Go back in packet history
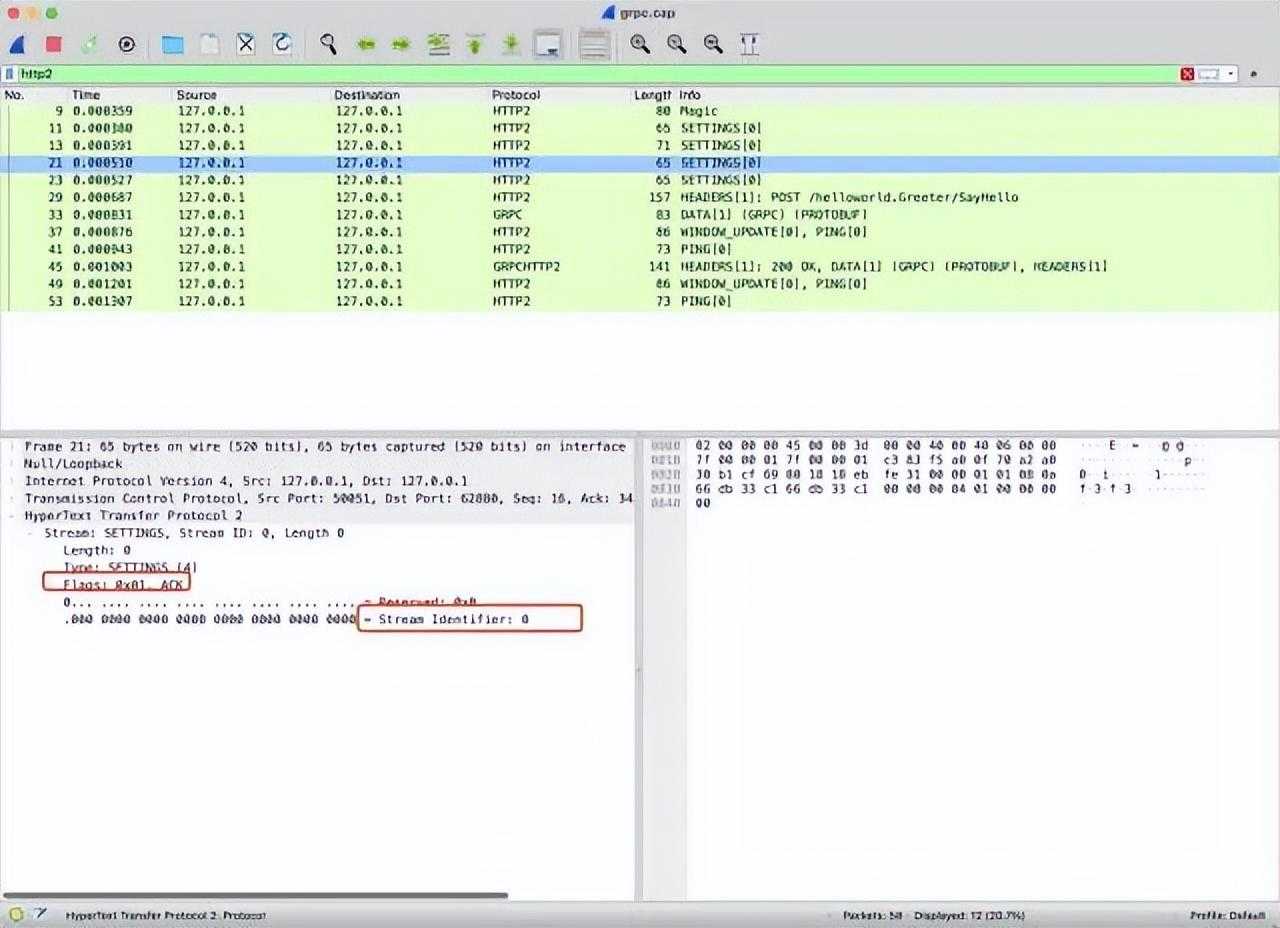Viewport: 1280px width, 928px height. pyautogui.click(x=365, y=44)
